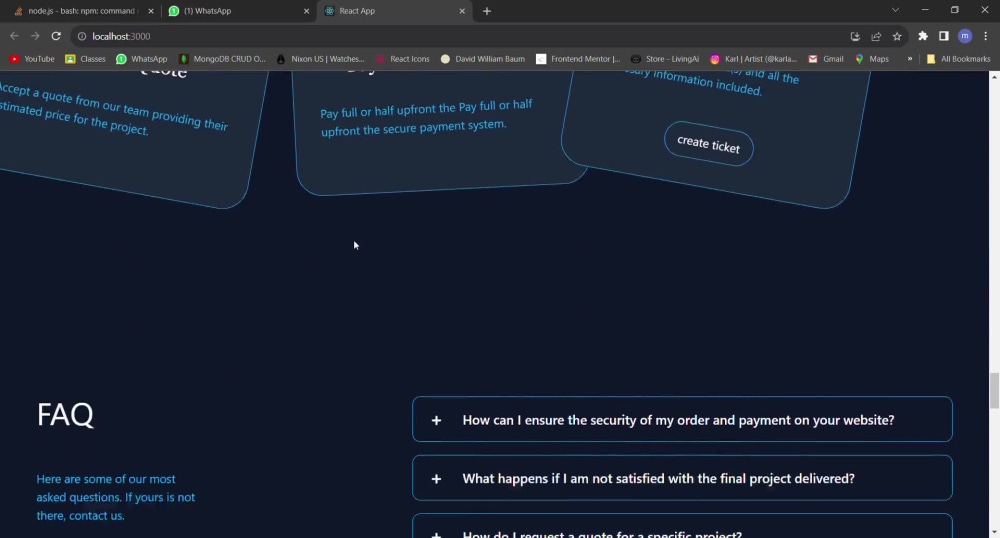Open the MongoDB CRUD bookmark
Image resolution: width=1000 pixels, height=538 pixels.
click(x=222, y=59)
